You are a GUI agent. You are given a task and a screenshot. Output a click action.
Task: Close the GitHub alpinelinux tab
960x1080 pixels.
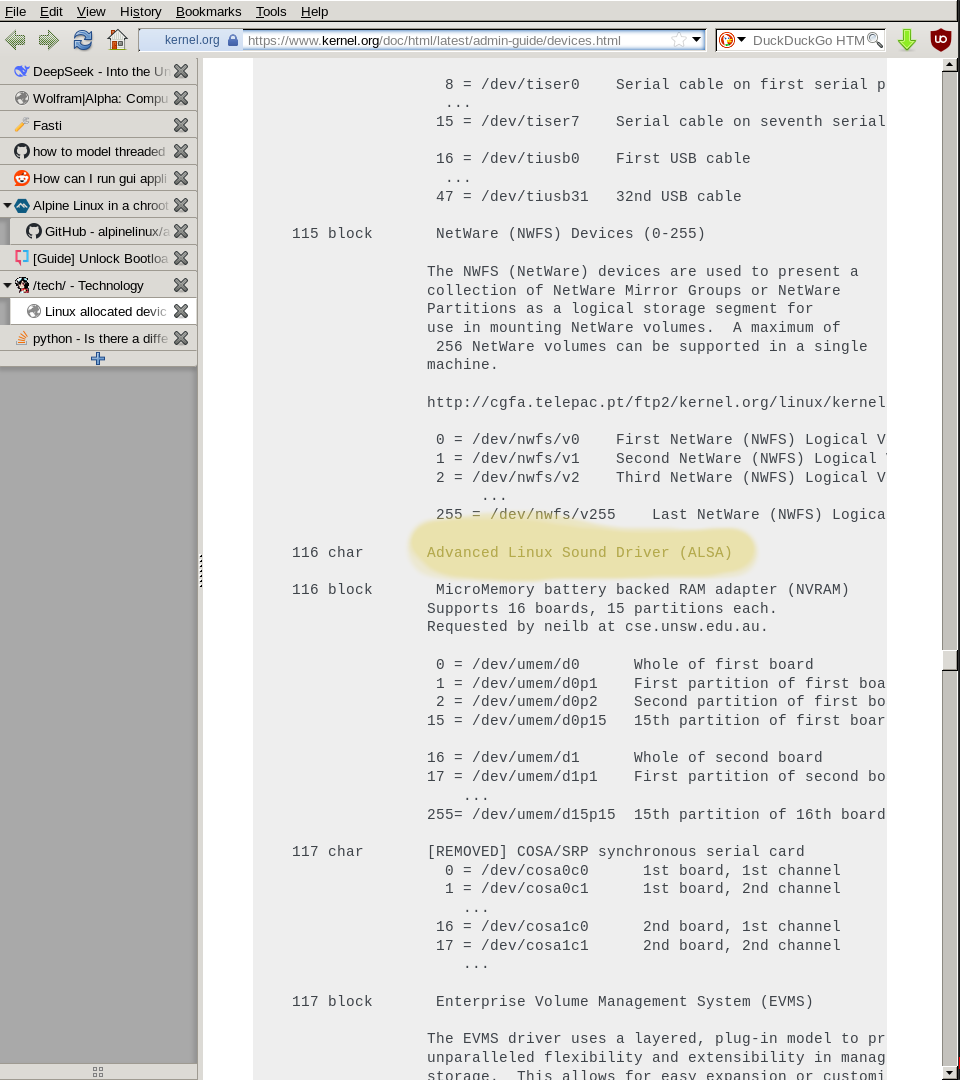pyautogui.click(x=181, y=231)
